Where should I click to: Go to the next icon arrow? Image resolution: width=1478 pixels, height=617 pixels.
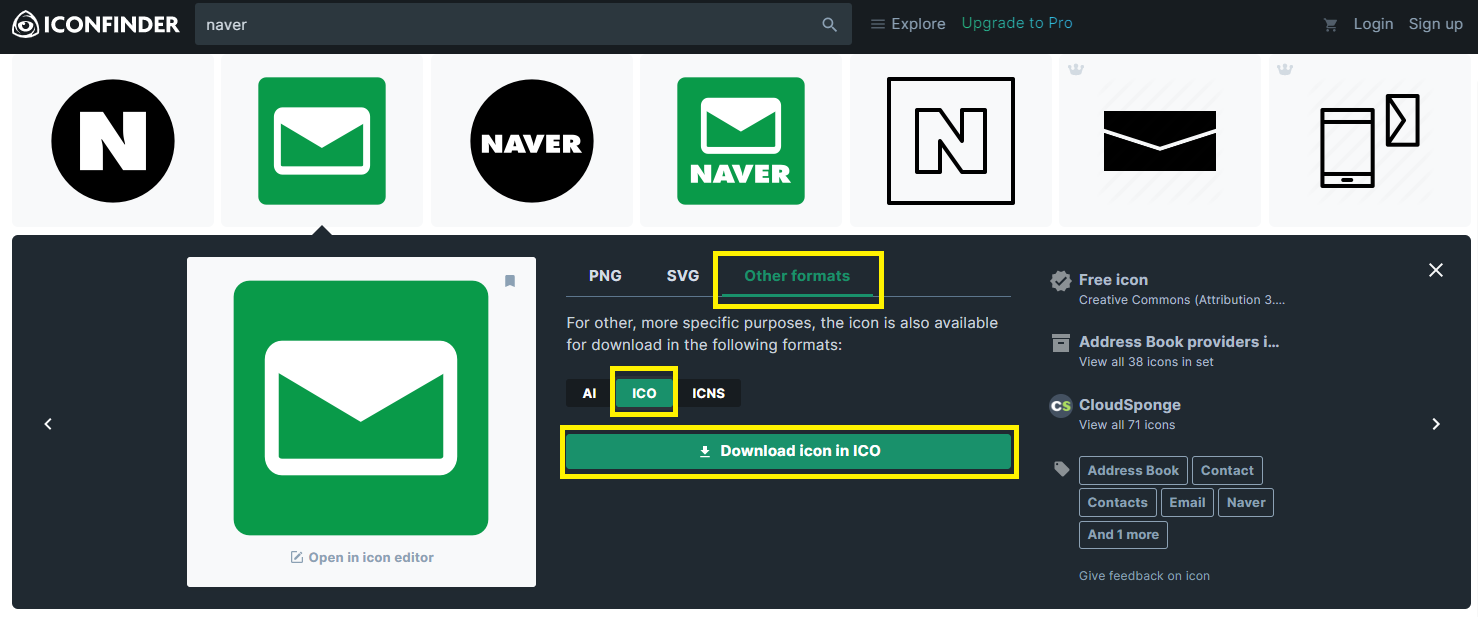click(x=1436, y=424)
